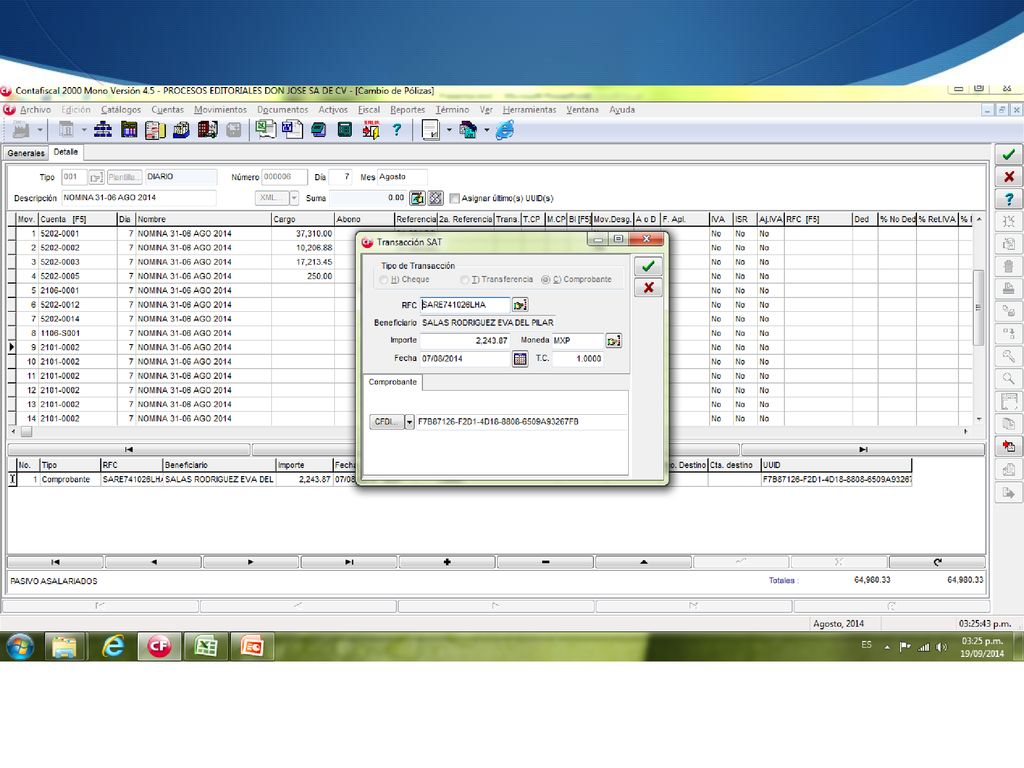
Task: Open Contafiscal CF app in Windows taskbar
Action: [x=159, y=647]
